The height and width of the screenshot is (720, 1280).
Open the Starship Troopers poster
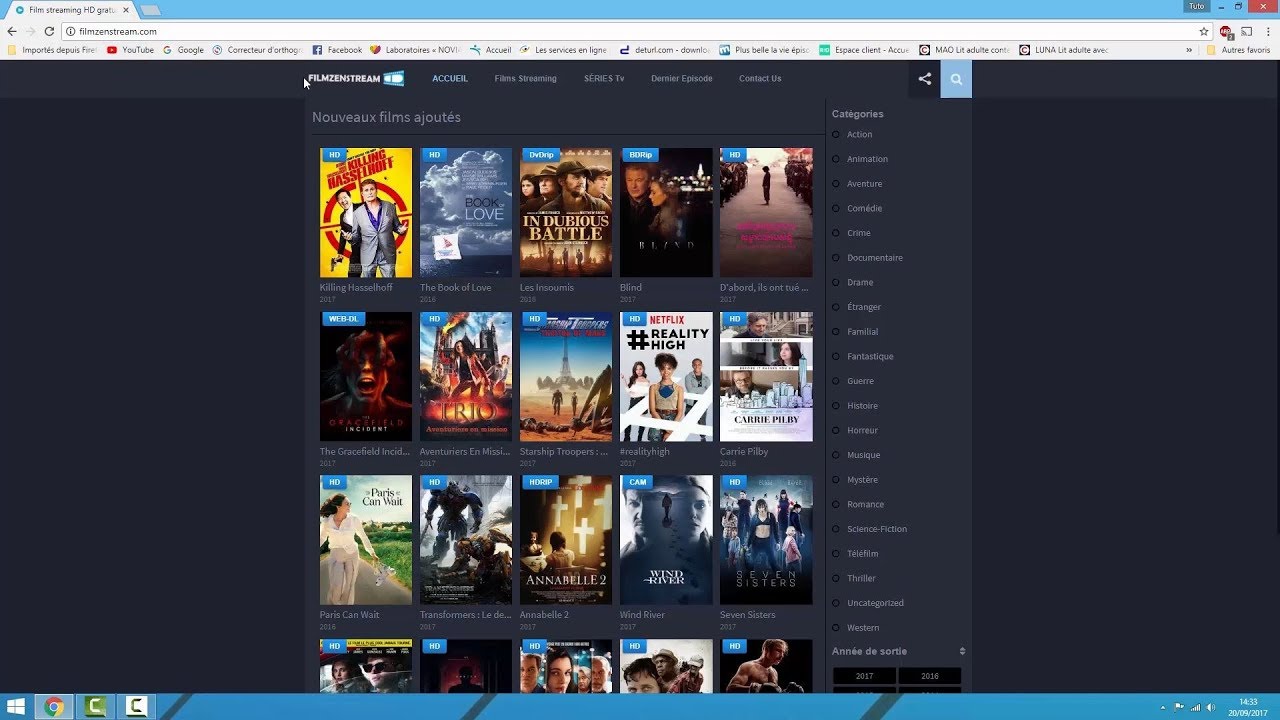566,376
